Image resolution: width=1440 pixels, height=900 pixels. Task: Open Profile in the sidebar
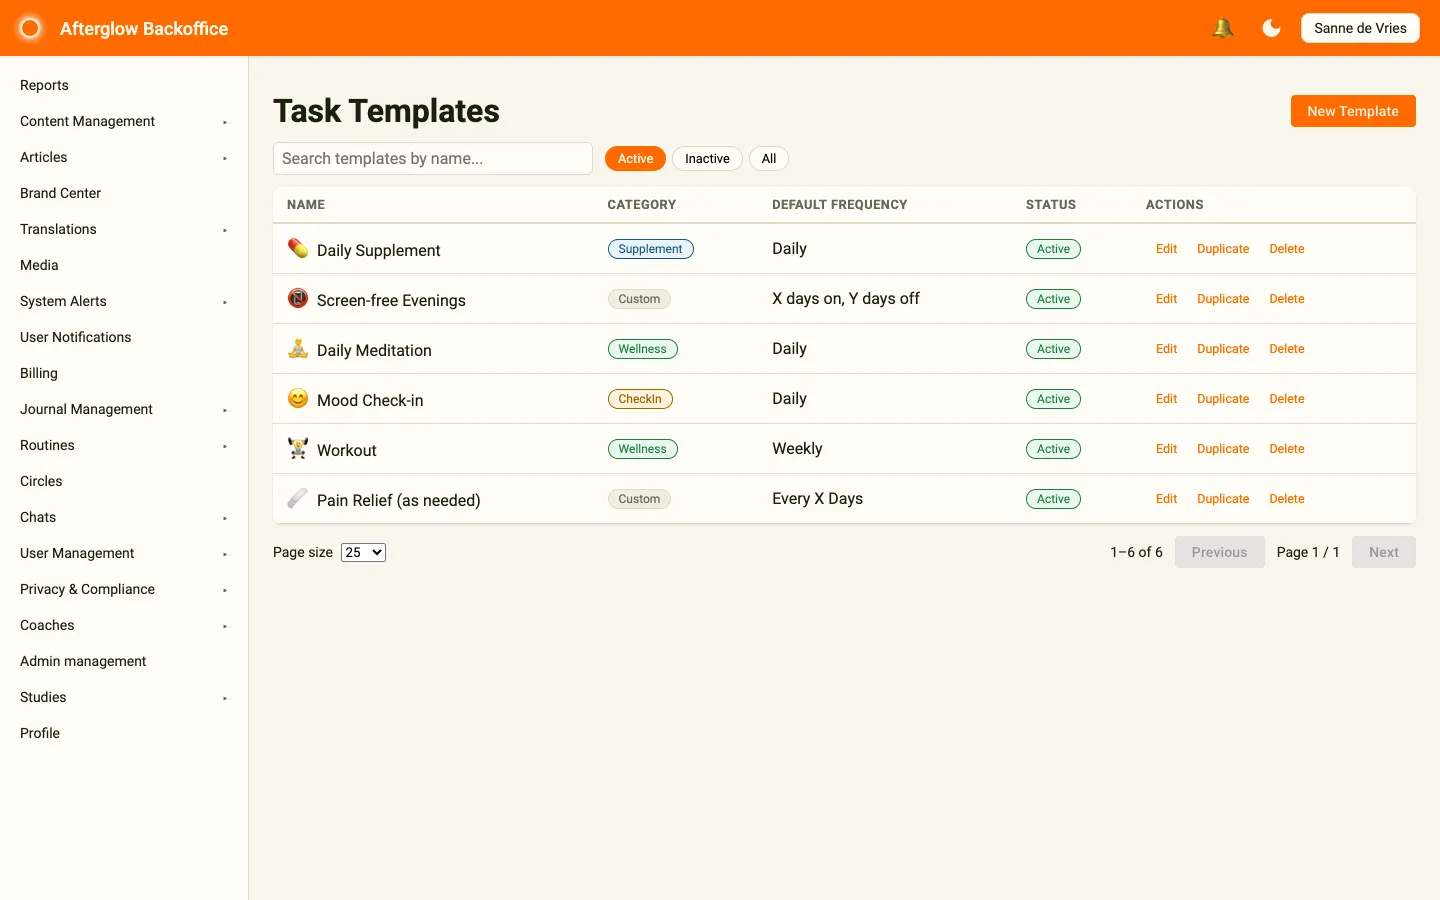[40, 733]
